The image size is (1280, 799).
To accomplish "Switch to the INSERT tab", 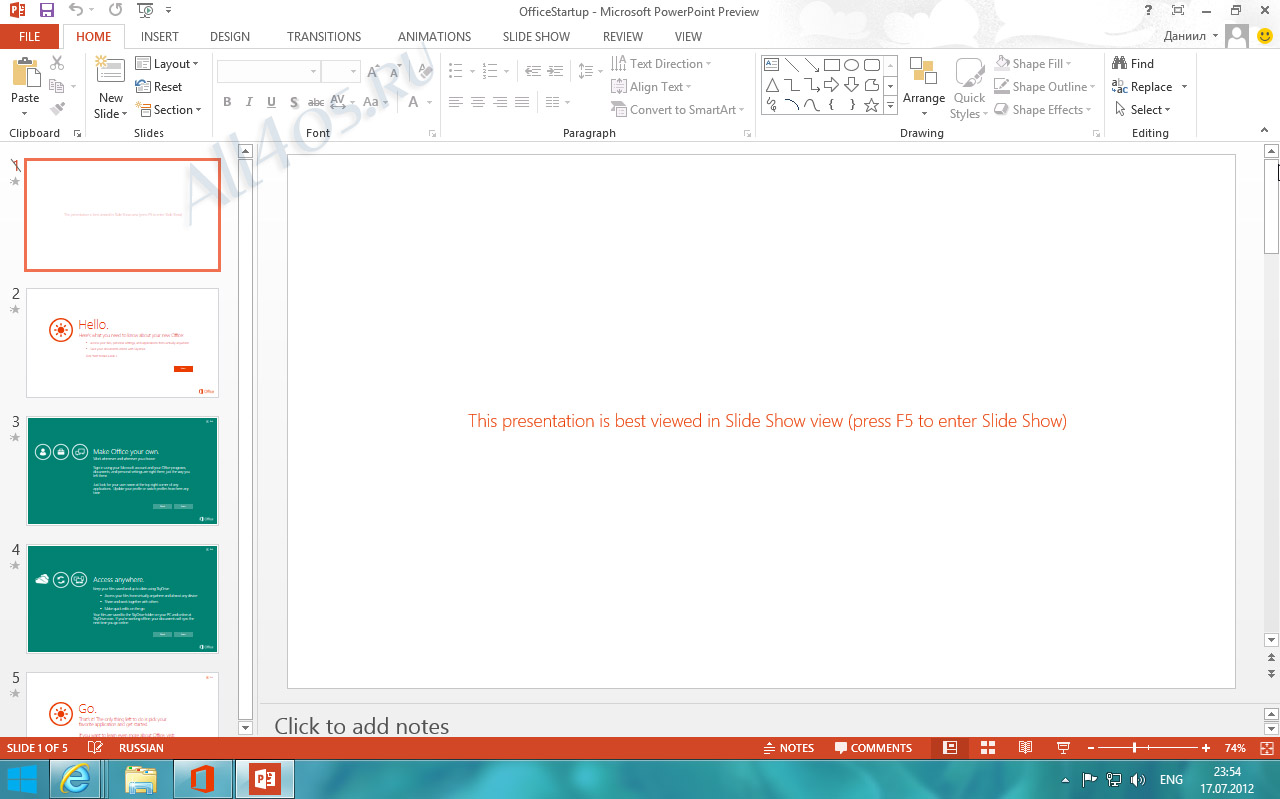I will (160, 37).
